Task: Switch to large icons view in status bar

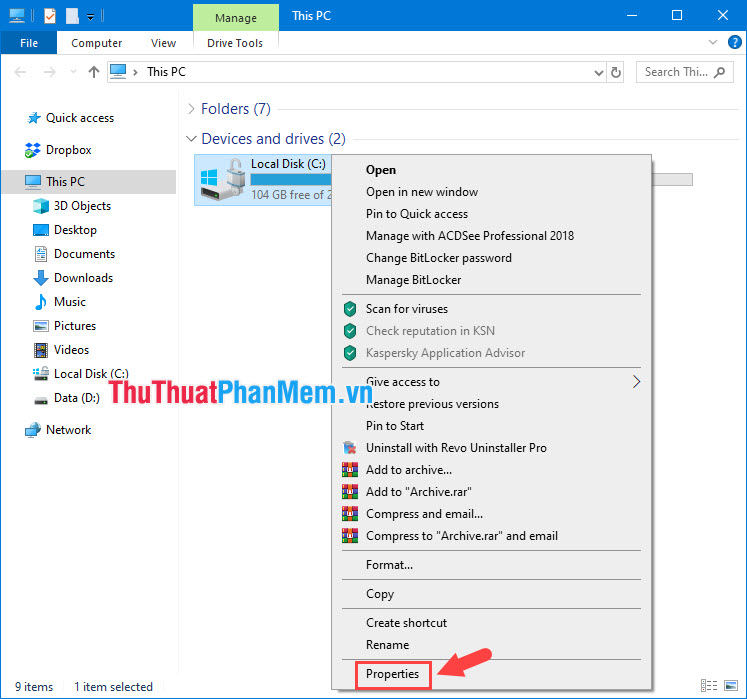Action: (731, 686)
